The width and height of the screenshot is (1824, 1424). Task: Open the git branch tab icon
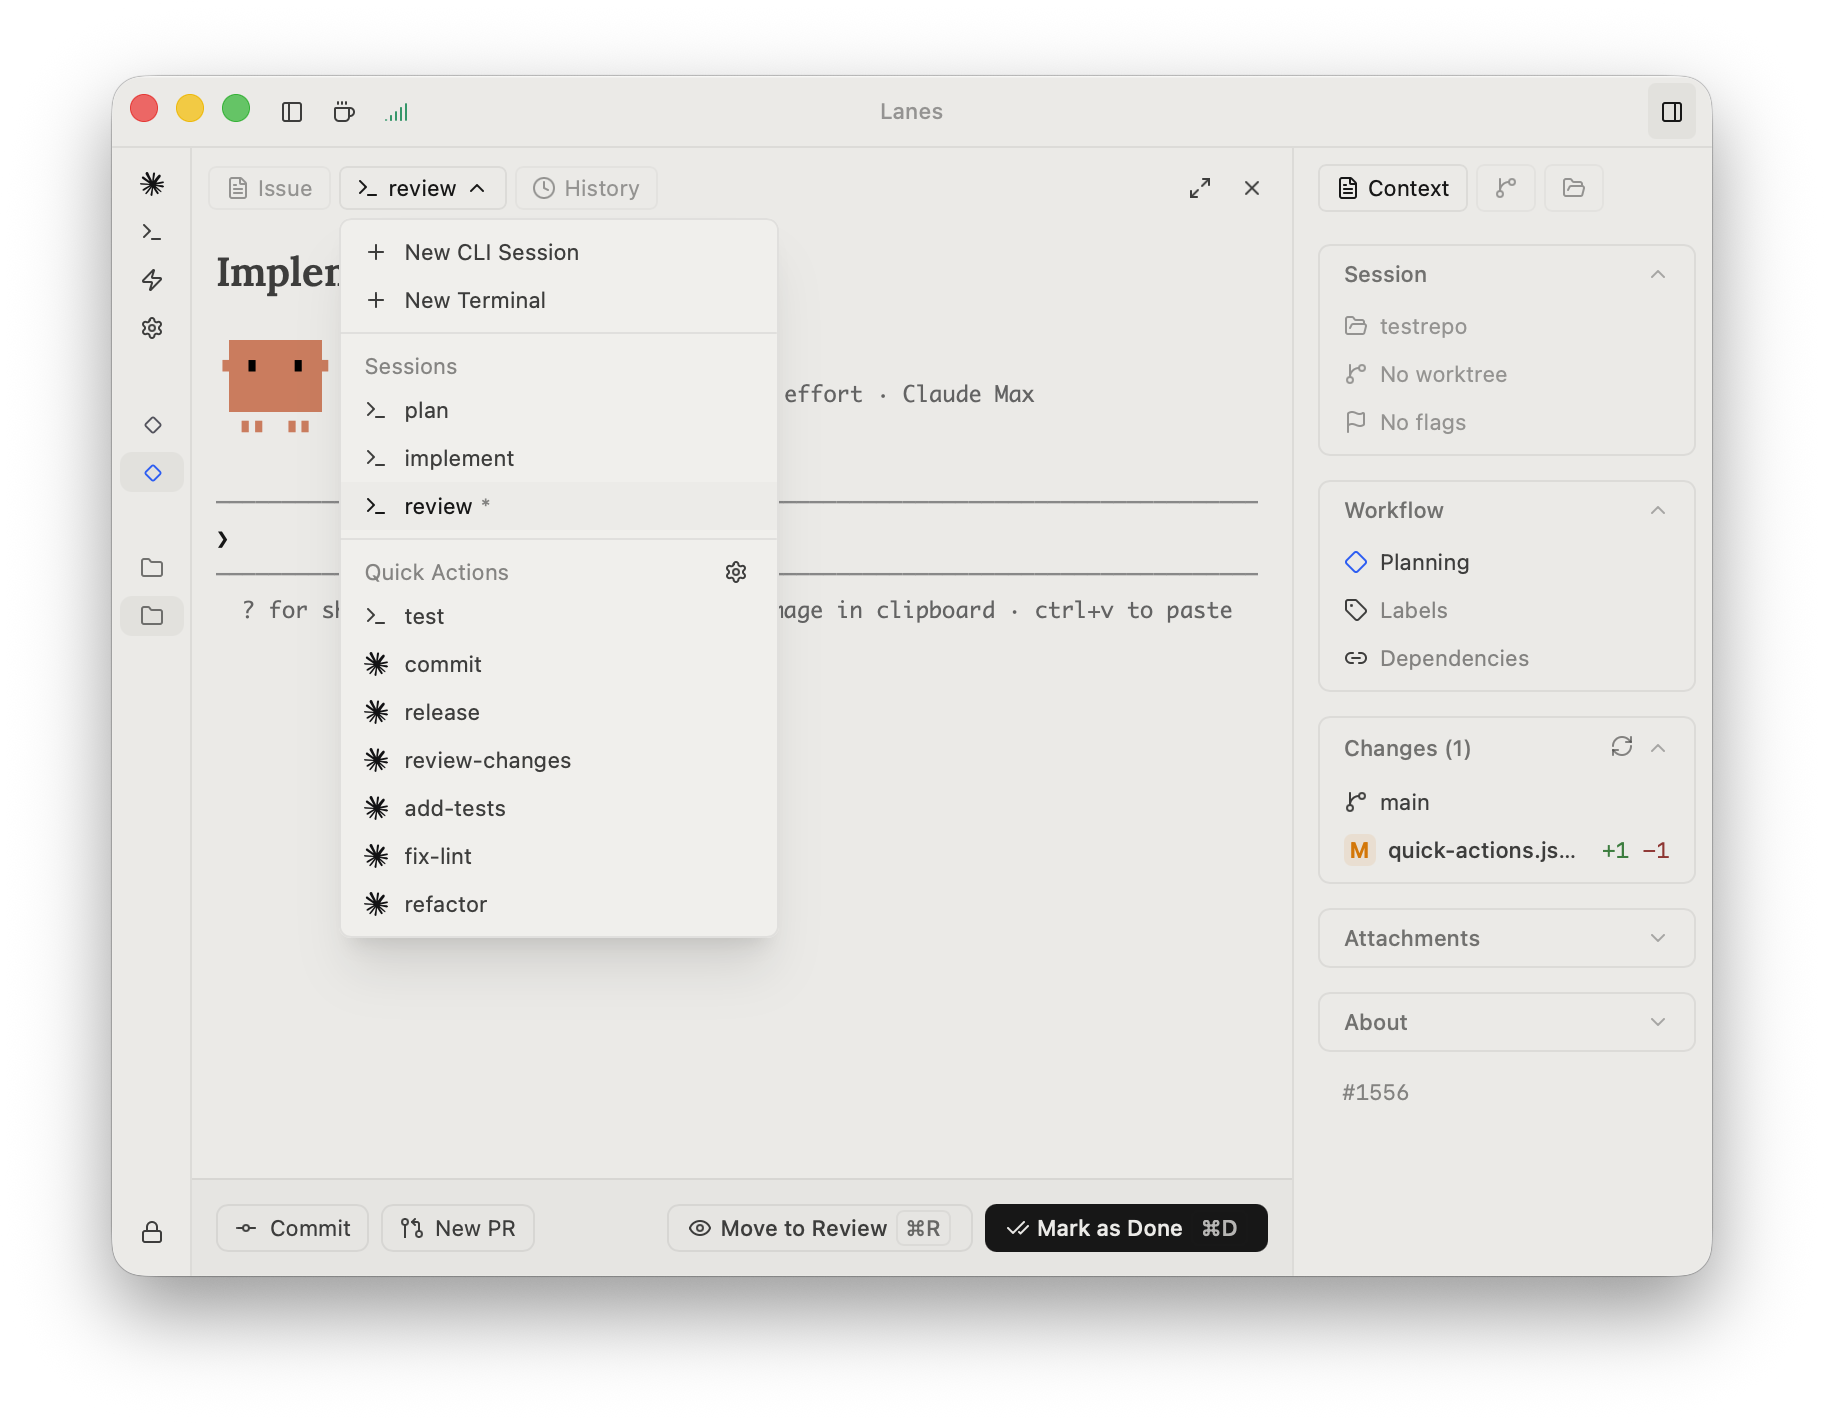pos(1506,188)
